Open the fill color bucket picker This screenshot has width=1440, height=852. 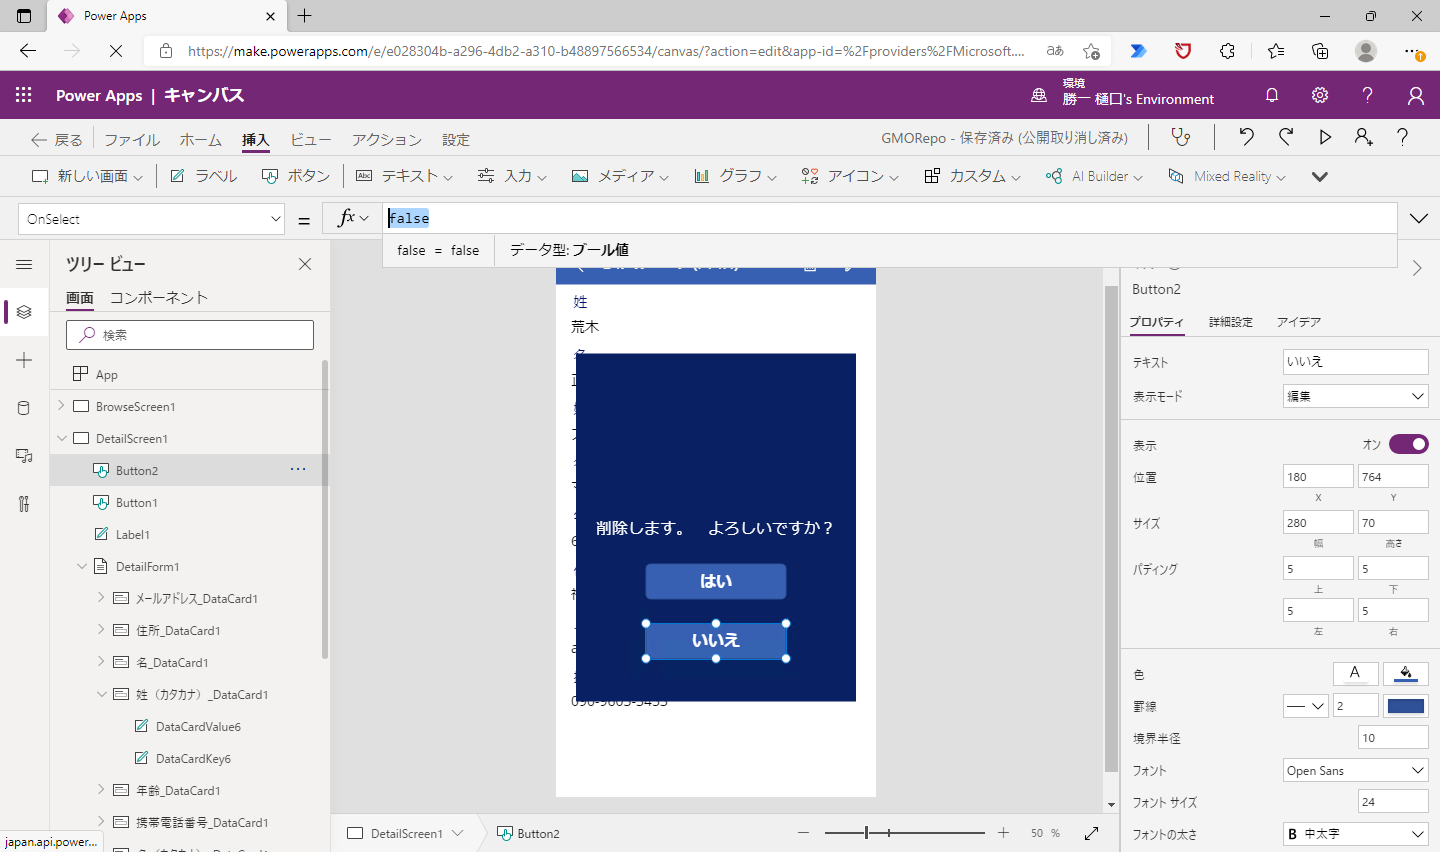(1406, 673)
